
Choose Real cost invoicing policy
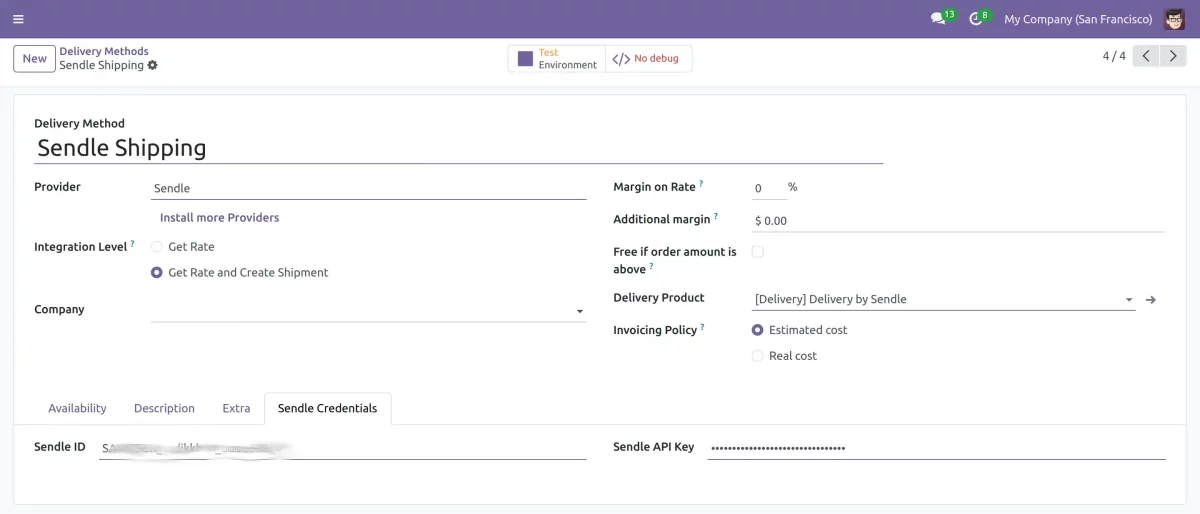pos(758,356)
